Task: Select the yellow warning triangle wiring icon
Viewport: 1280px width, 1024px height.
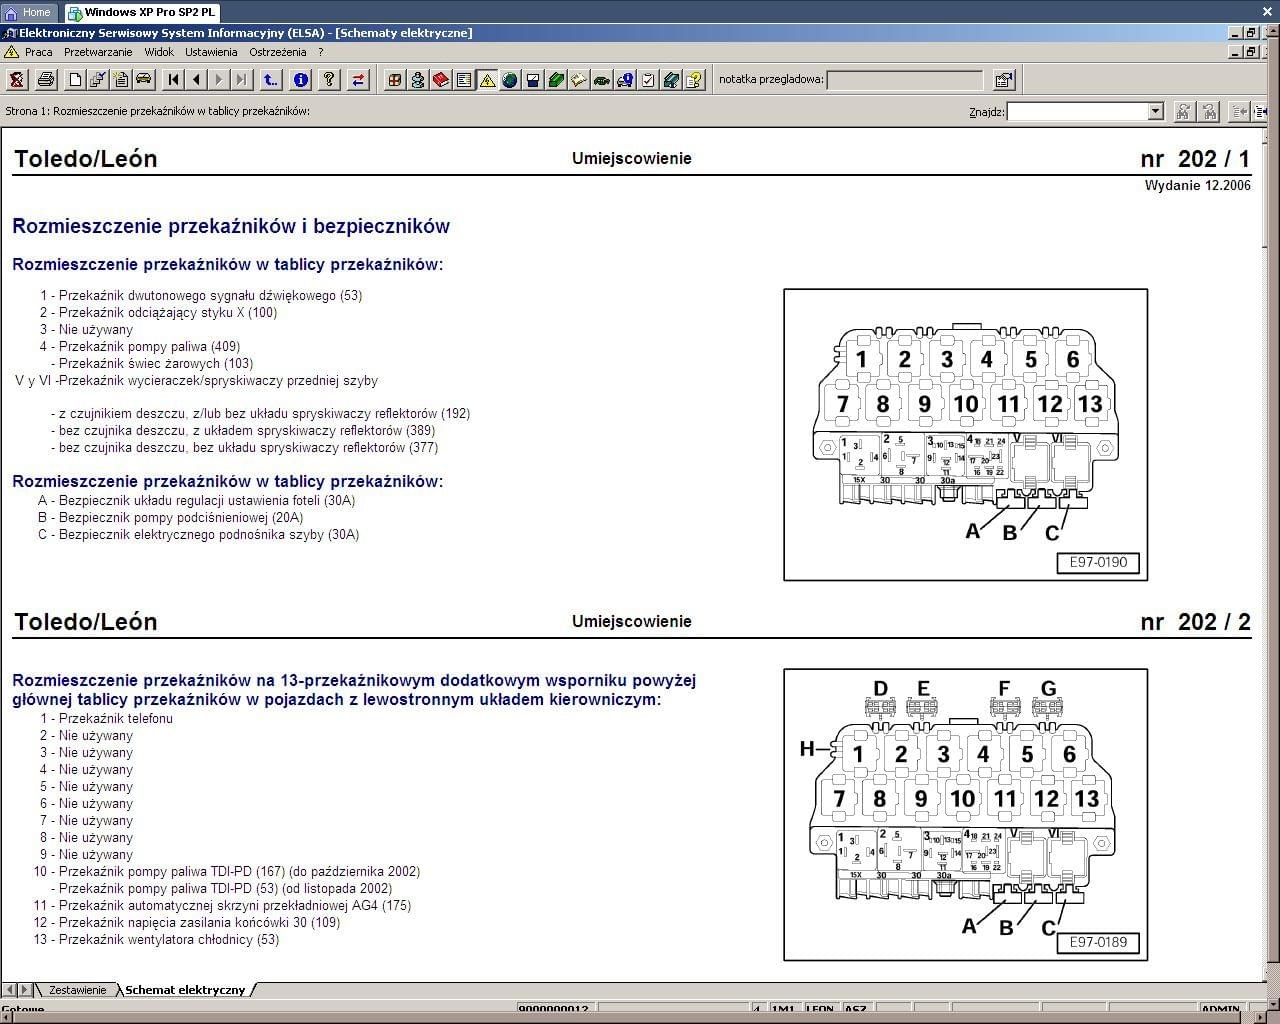Action: [x=487, y=80]
